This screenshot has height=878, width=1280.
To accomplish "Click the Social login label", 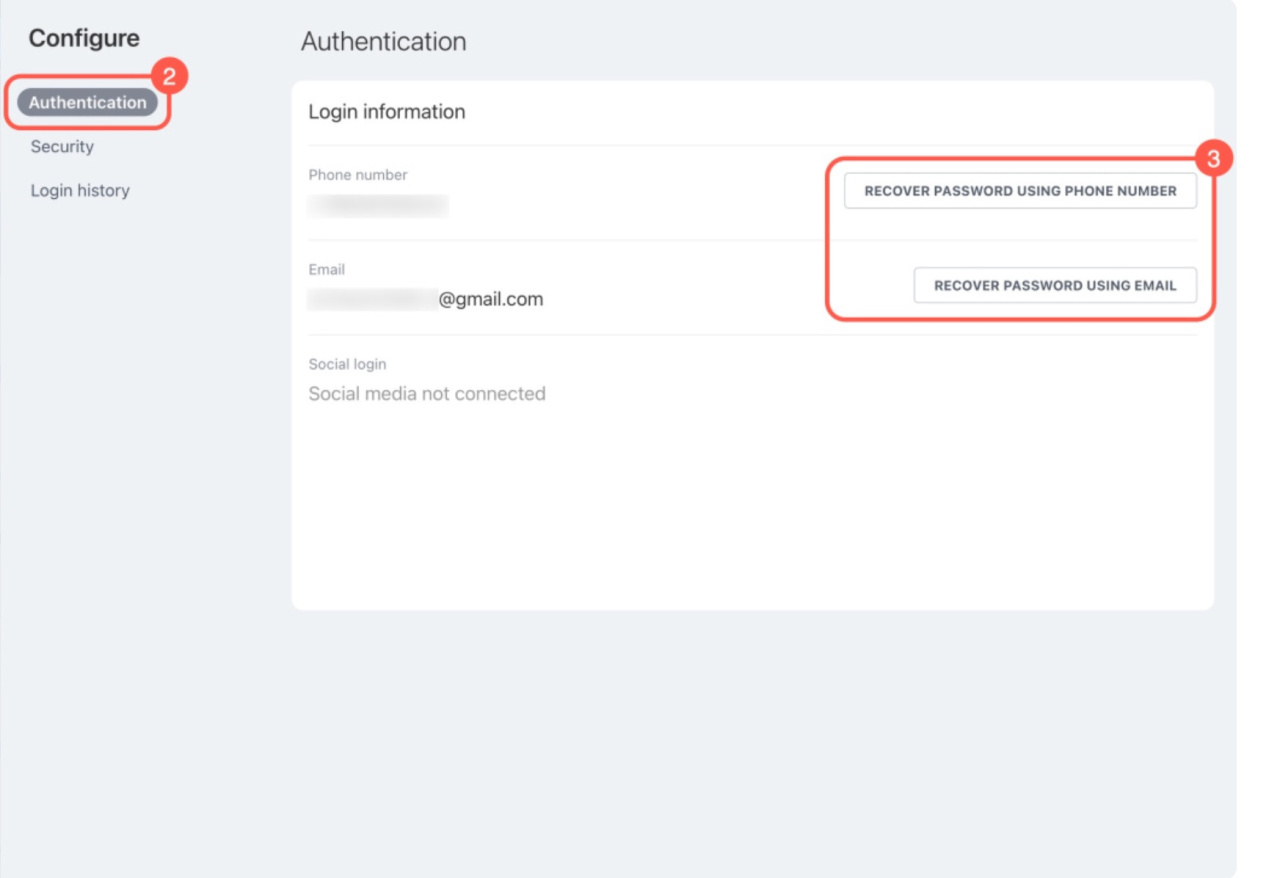I will point(347,365).
